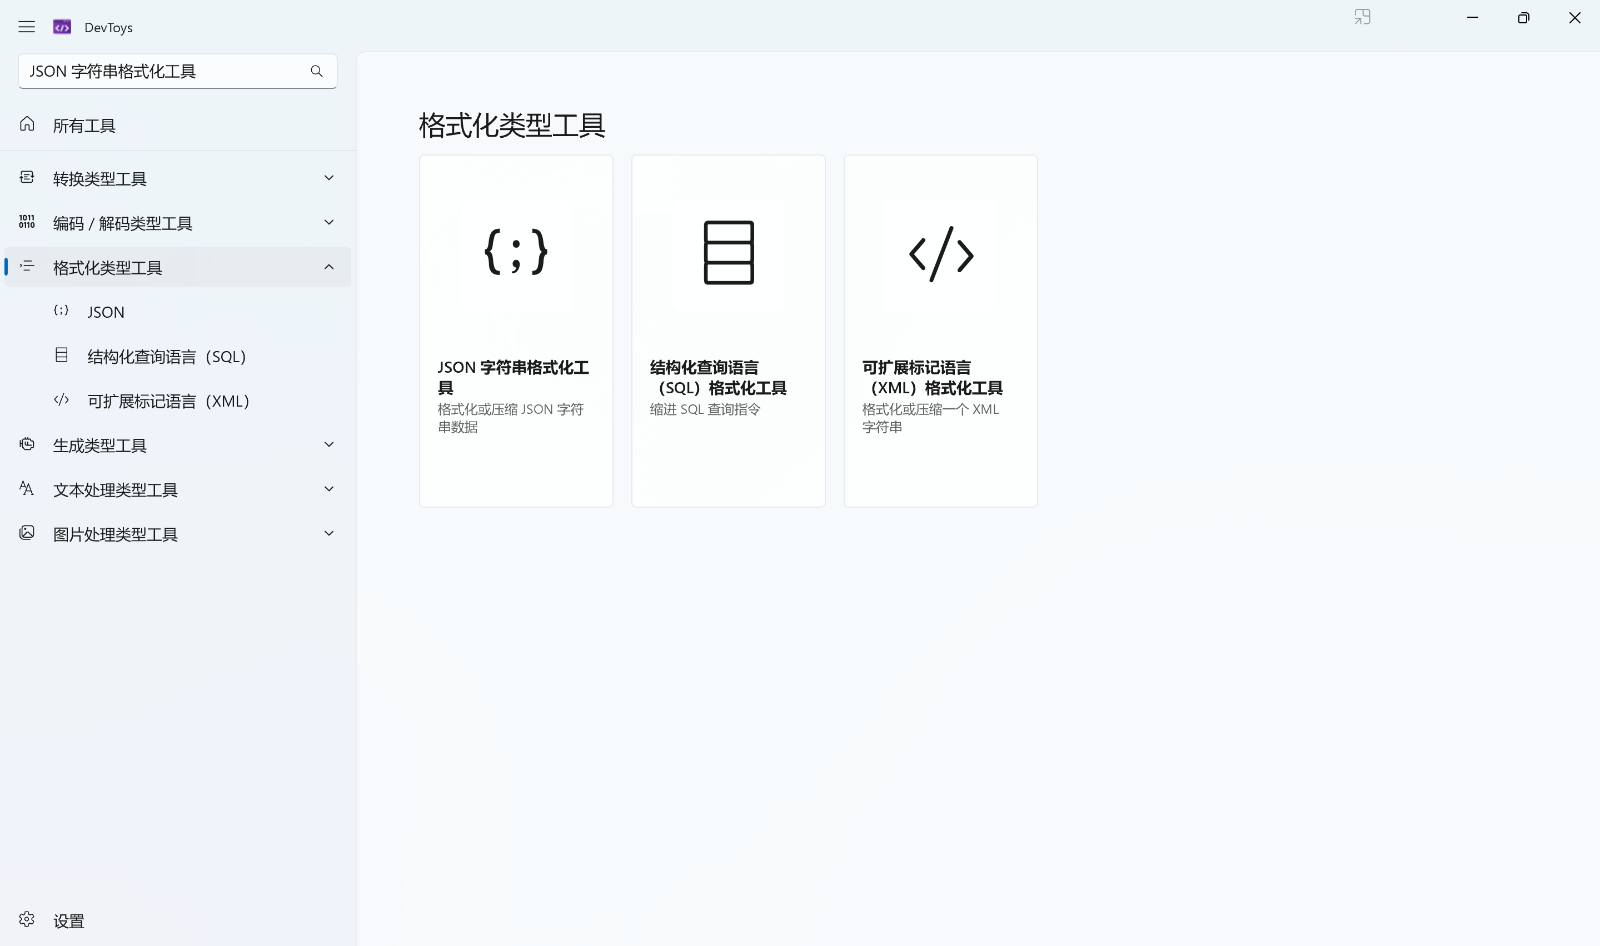The image size is (1600, 946).
Task: Expand the 生成类型工具 chevron
Action: pyautogui.click(x=329, y=445)
